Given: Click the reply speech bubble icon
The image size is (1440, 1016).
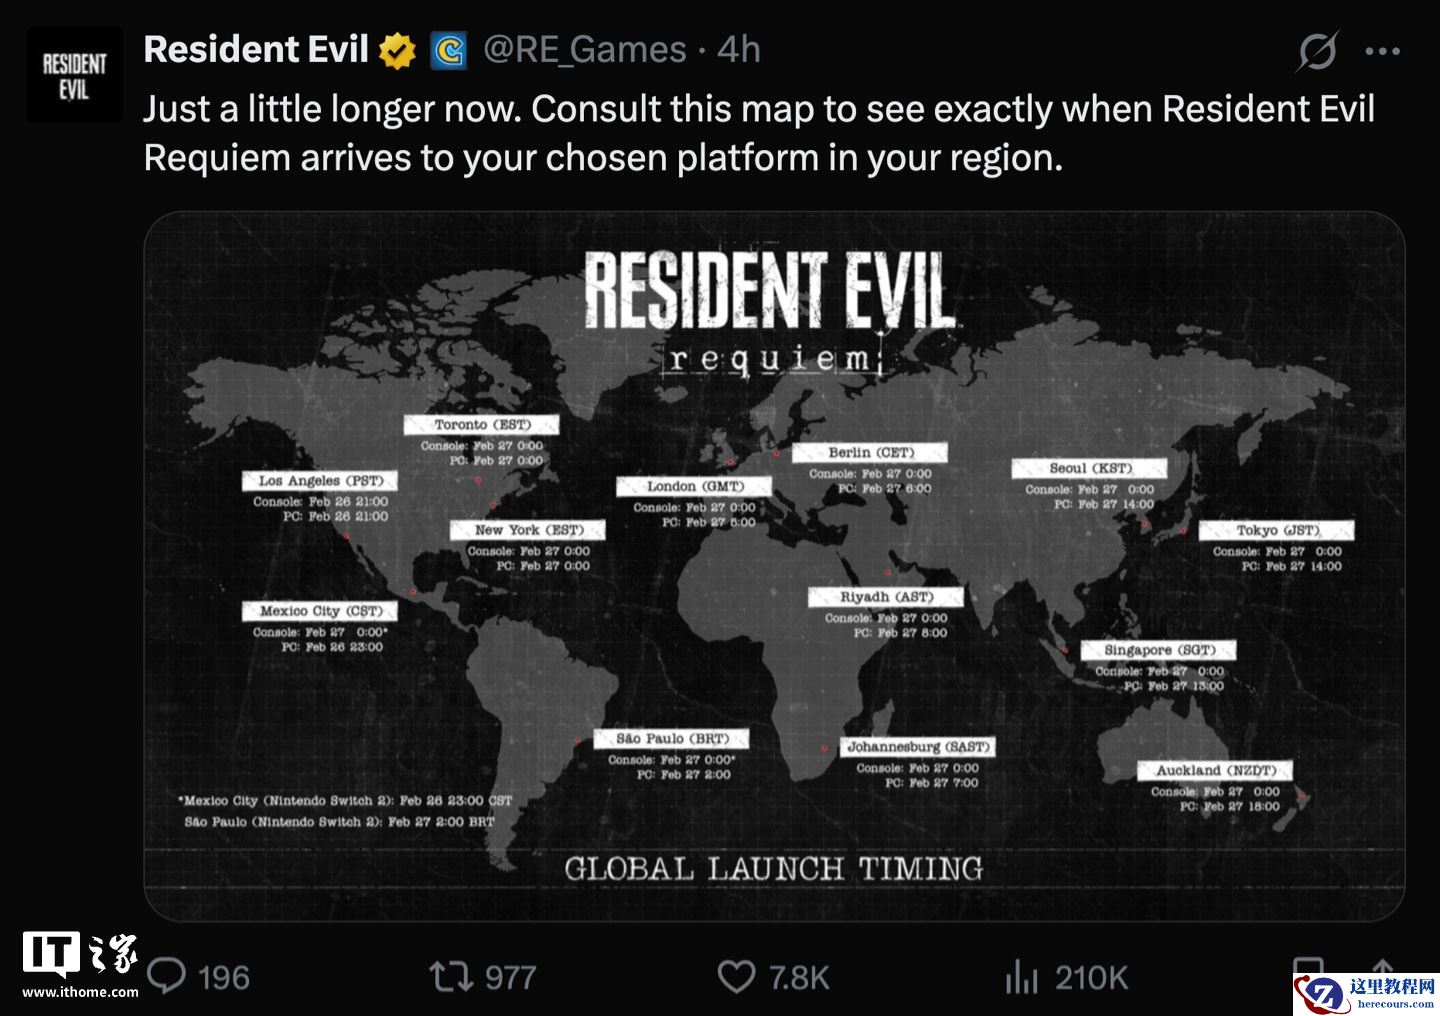Looking at the screenshot, I should (167, 976).
